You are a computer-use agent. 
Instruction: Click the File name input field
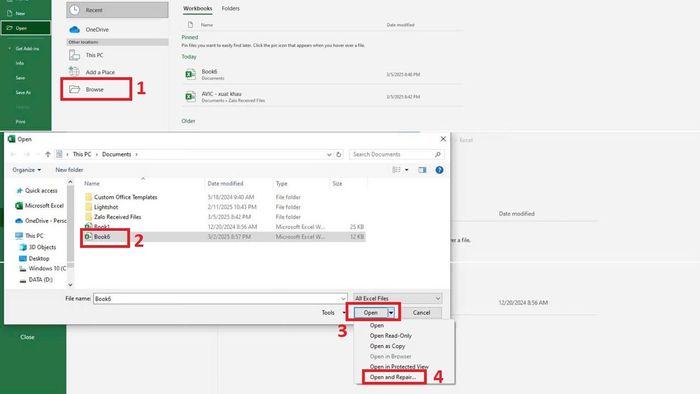pos(217,299)
